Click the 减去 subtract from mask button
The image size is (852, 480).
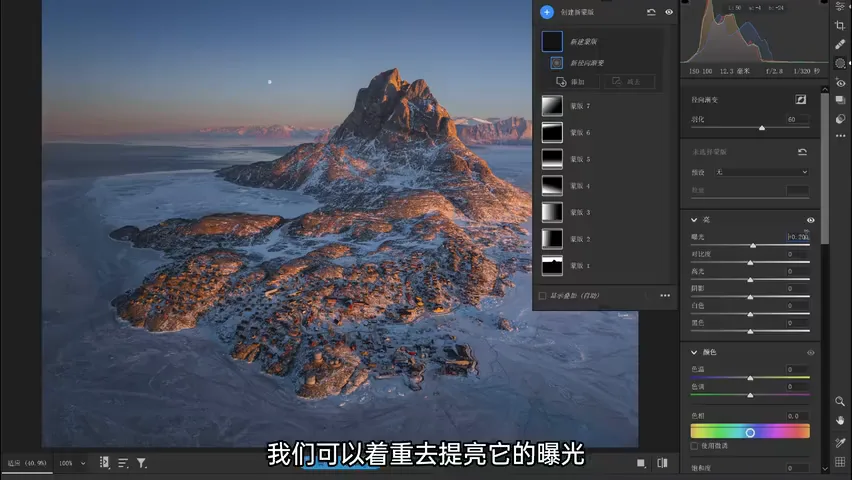click(x=629, y=82)
